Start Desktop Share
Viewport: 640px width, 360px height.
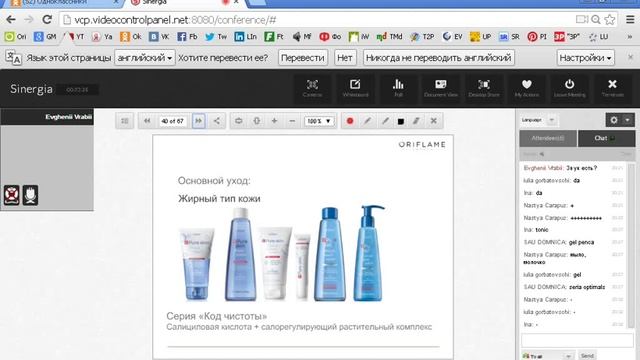(484, 88)
